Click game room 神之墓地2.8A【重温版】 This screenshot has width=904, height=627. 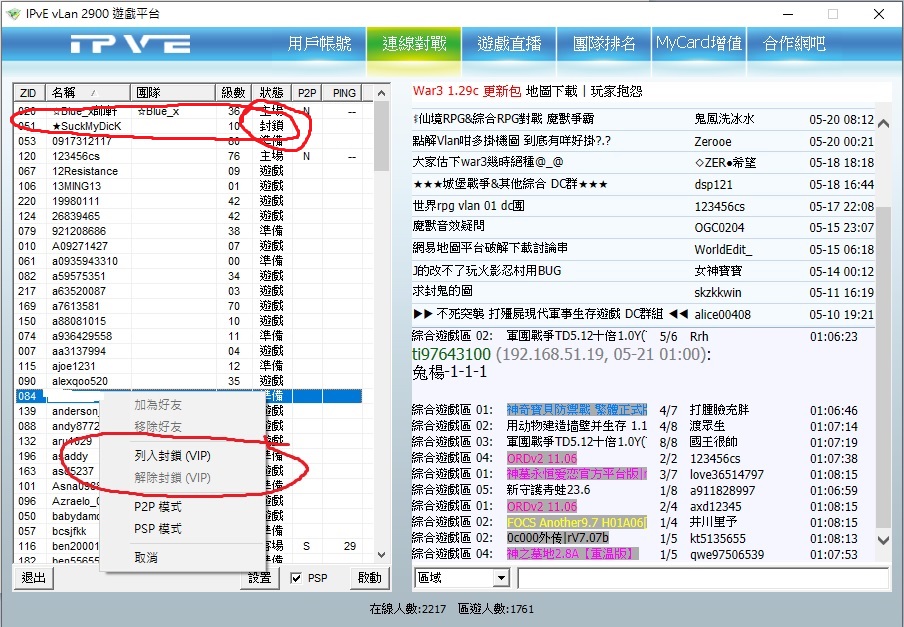pyautogui.click(x=572, y=554)
